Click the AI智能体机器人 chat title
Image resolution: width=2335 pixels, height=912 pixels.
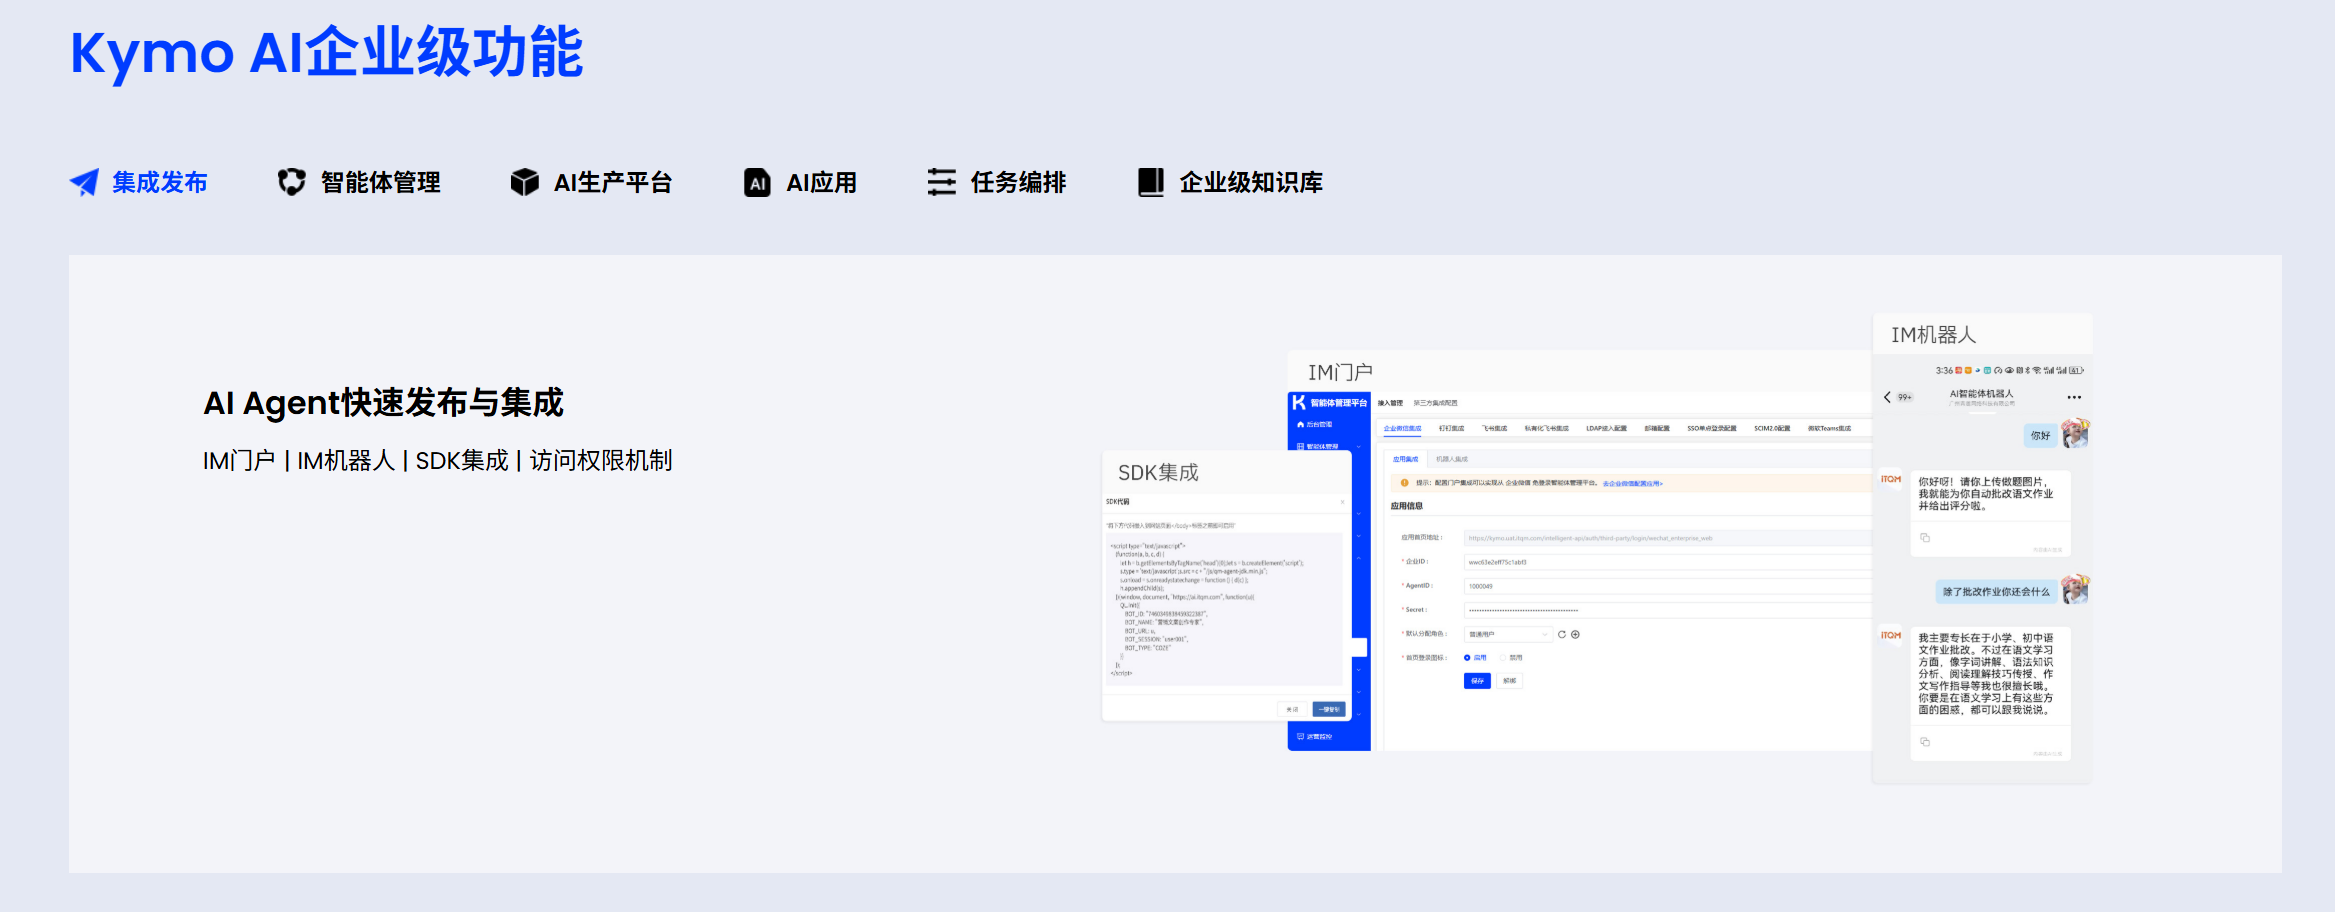coord(1982,394)
